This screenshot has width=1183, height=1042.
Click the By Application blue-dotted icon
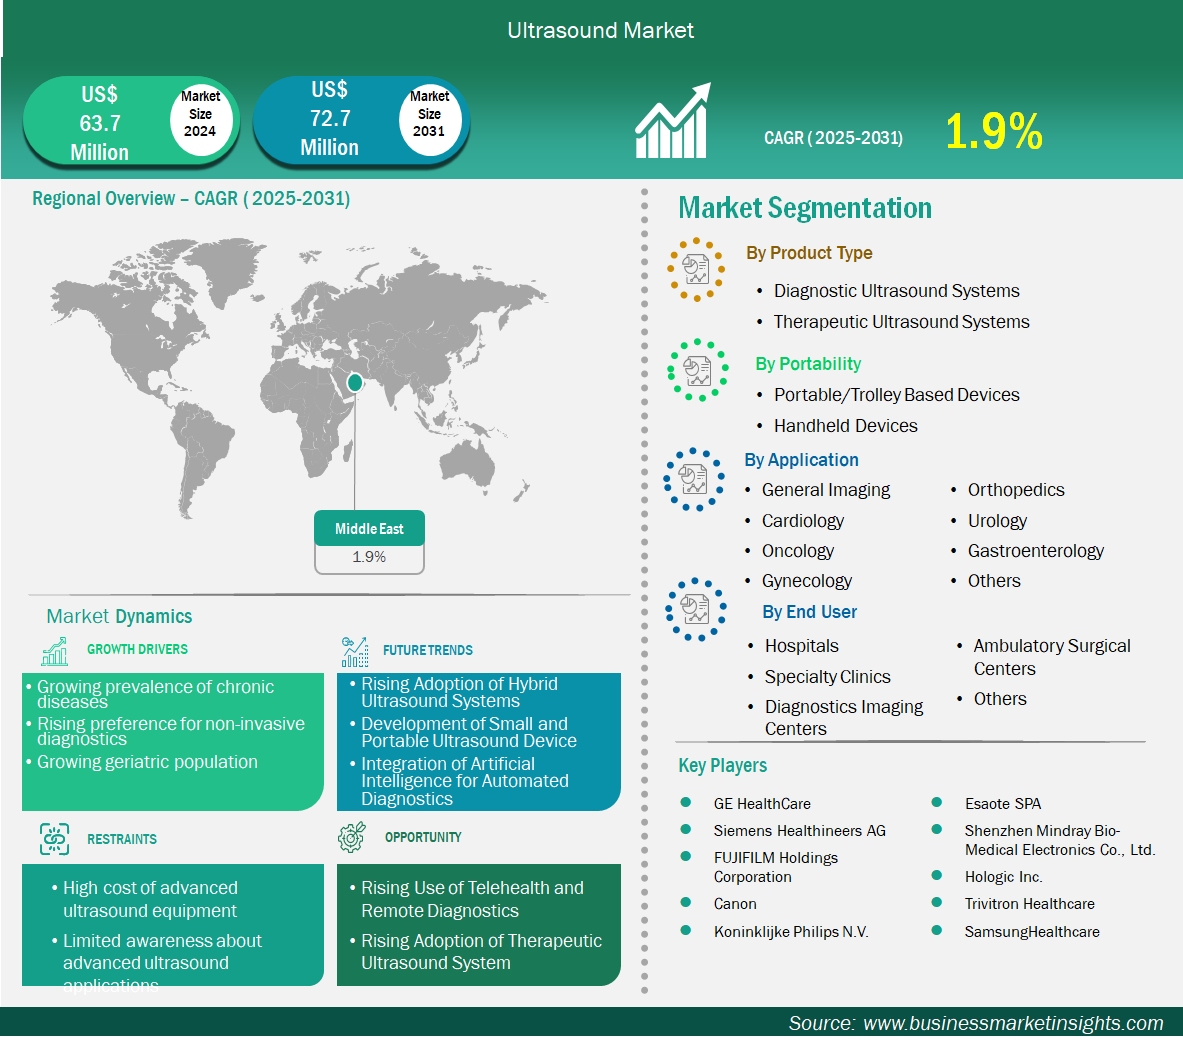694,479
